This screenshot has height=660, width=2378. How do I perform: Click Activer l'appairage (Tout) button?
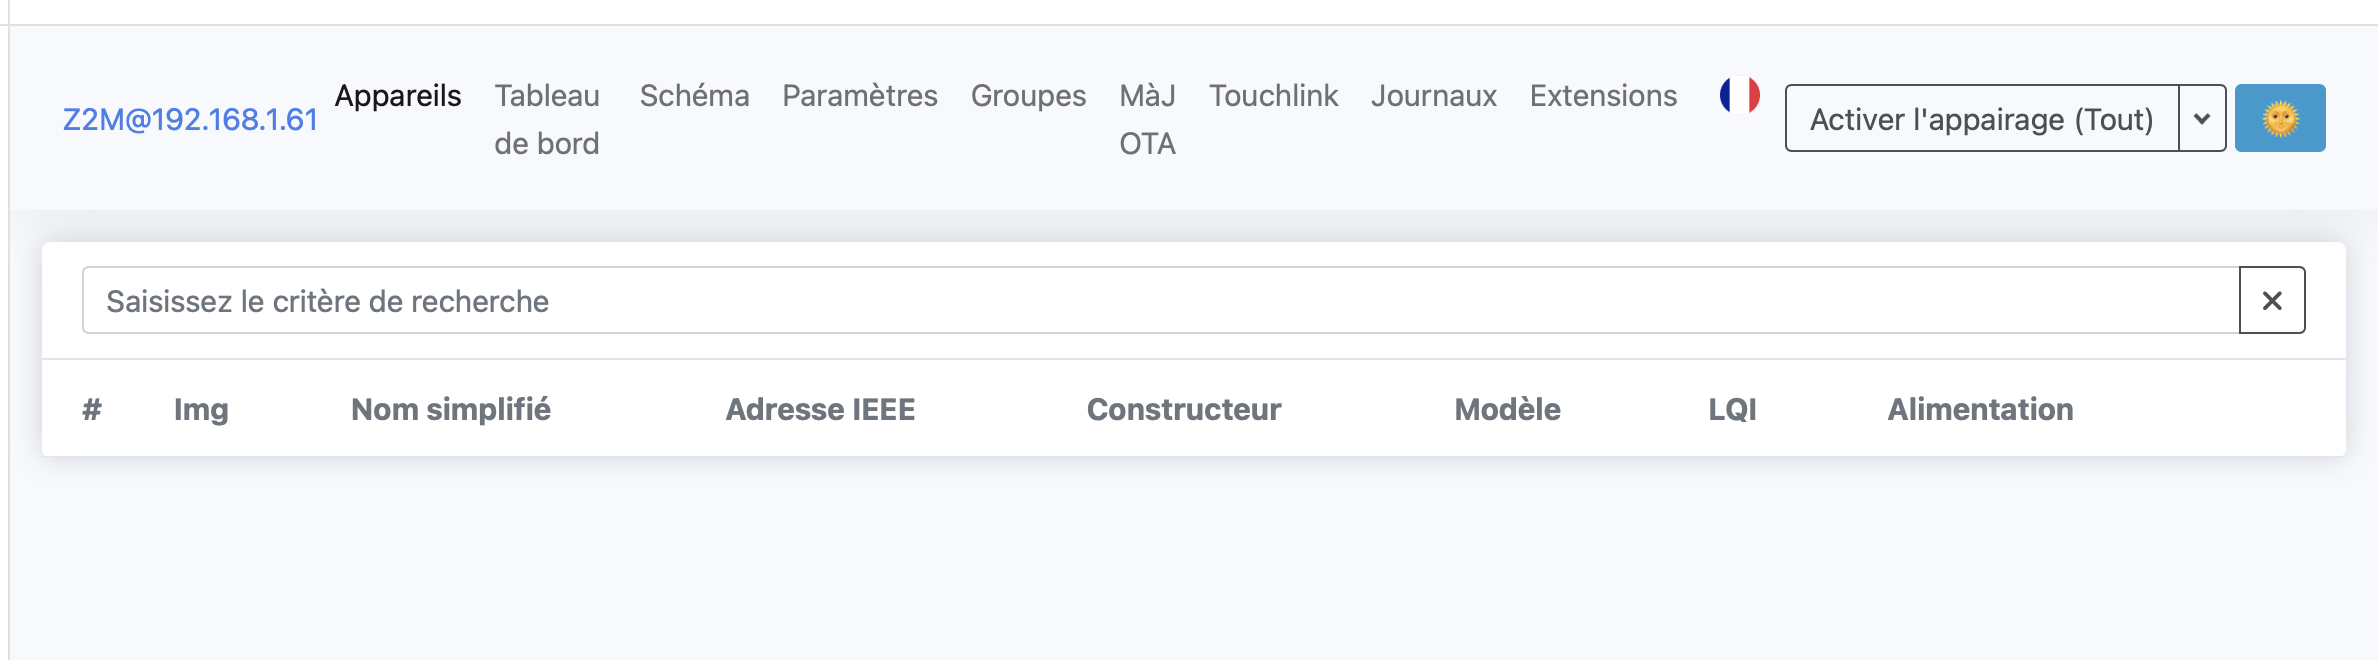[x=1982, y=118]
